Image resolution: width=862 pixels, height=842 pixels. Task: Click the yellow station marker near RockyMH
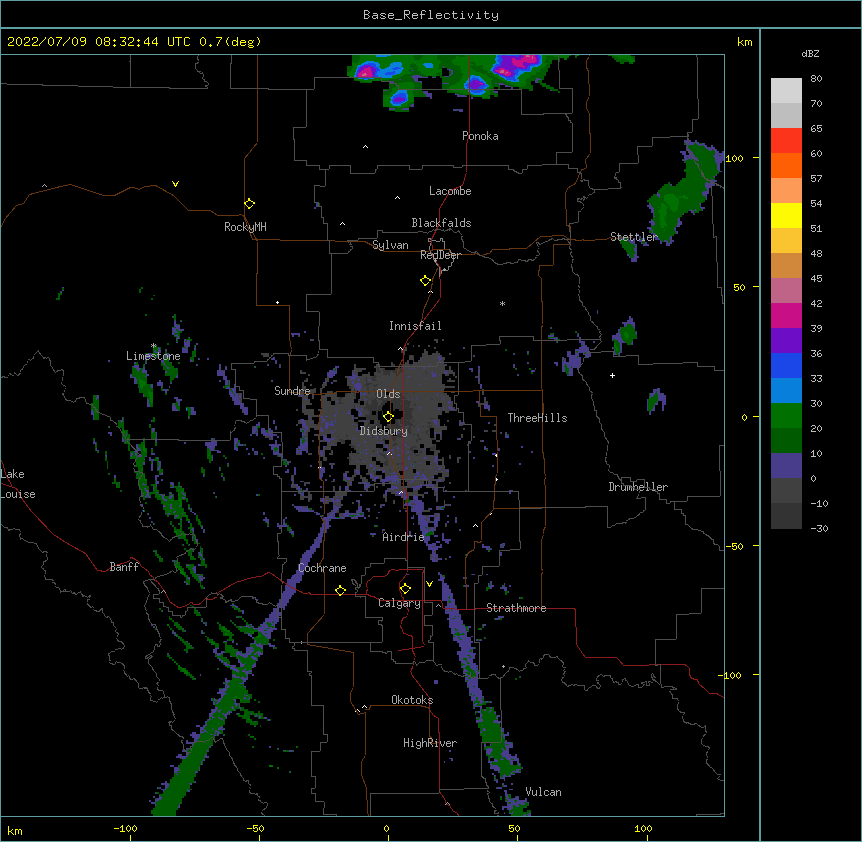click(x=250, y=203)
